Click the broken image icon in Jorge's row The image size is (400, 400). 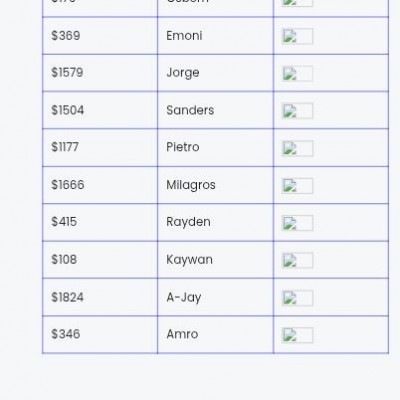(x=297, y=74)
